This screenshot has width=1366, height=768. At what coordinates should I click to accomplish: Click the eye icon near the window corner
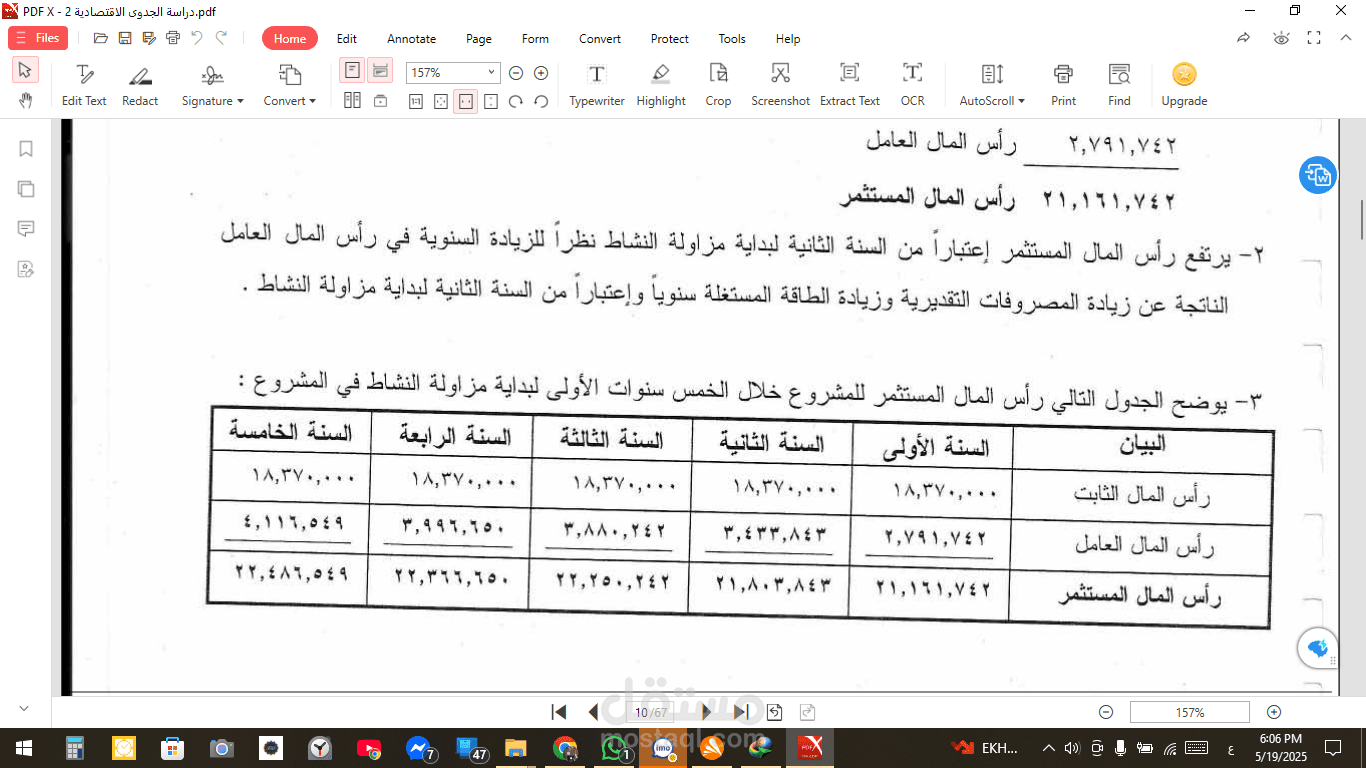coord(1281,38)
